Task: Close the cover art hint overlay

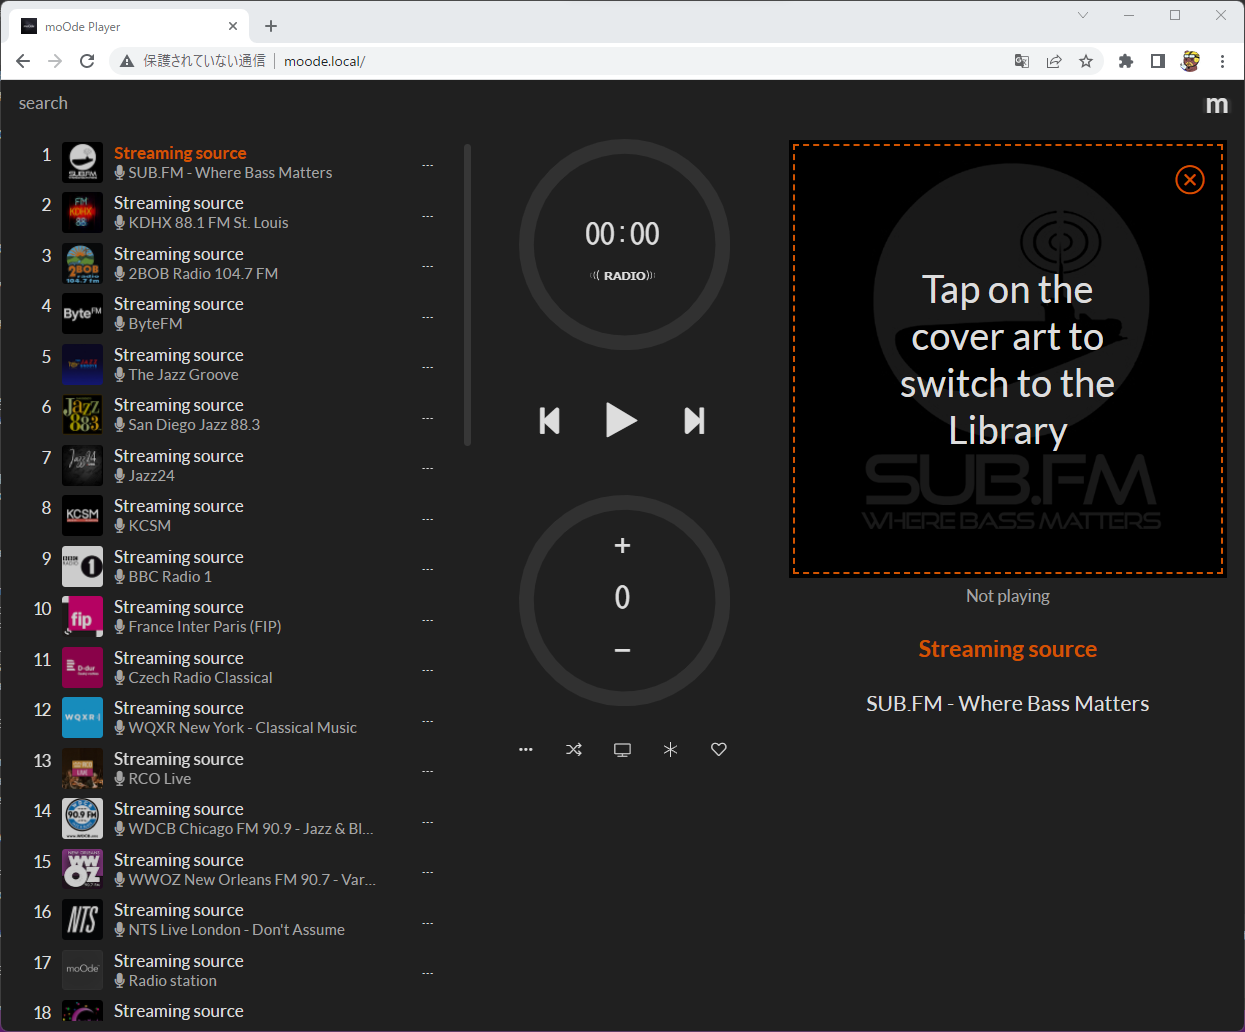Action: (1189, 180)
